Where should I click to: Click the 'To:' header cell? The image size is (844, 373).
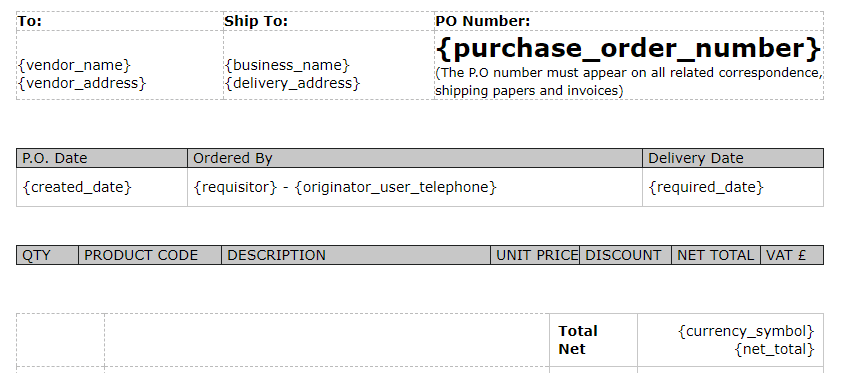point(120,21)
